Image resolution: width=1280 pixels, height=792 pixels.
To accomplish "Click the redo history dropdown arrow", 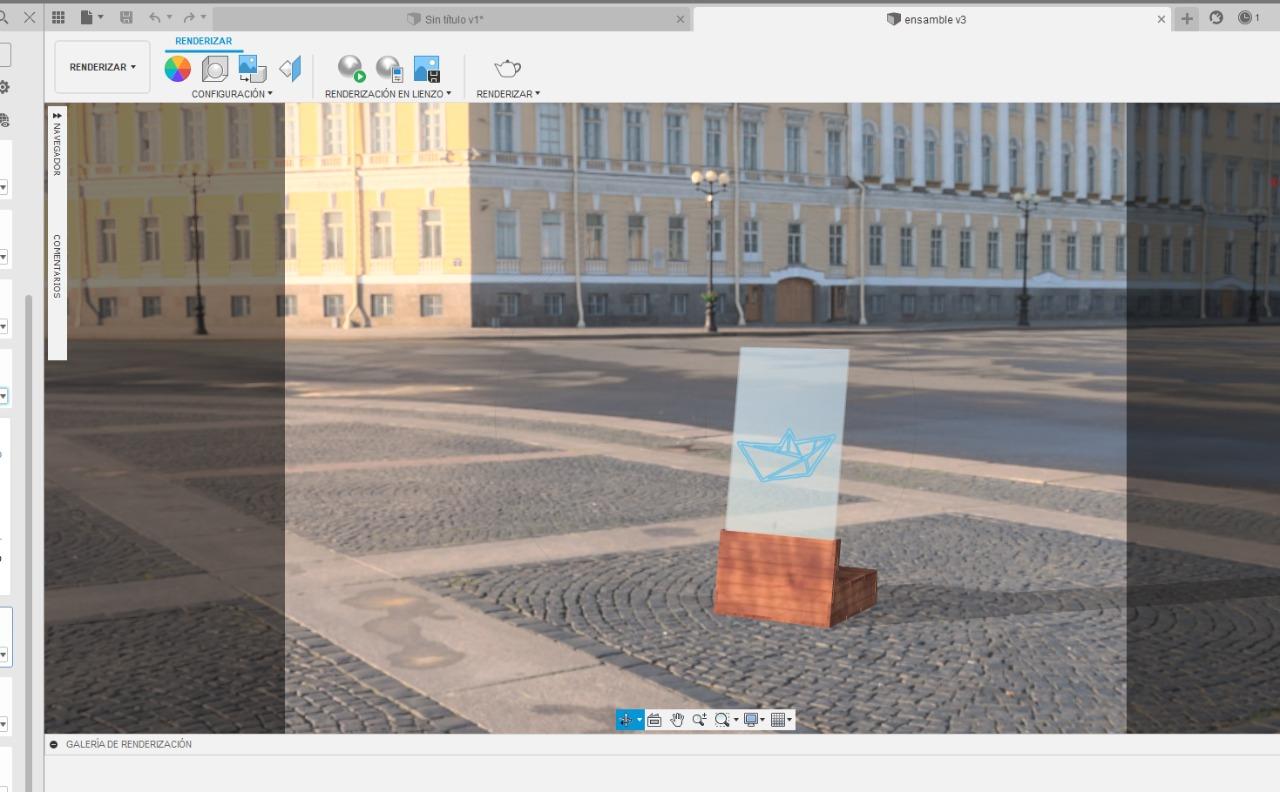I will click(x=203, y=18).
